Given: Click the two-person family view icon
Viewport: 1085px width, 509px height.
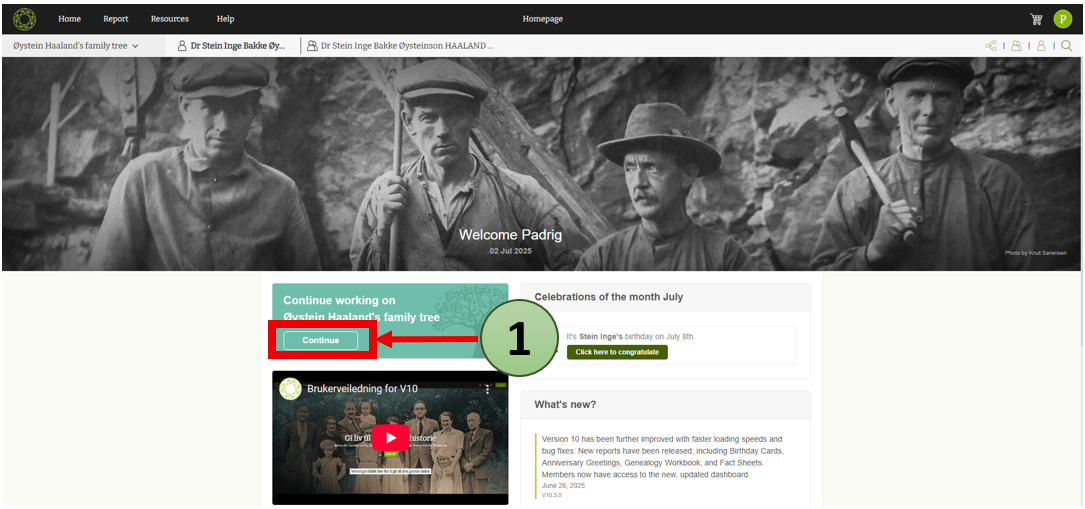Looking at the screenshot, I should pyautogui.click(x=1016, y=46).
